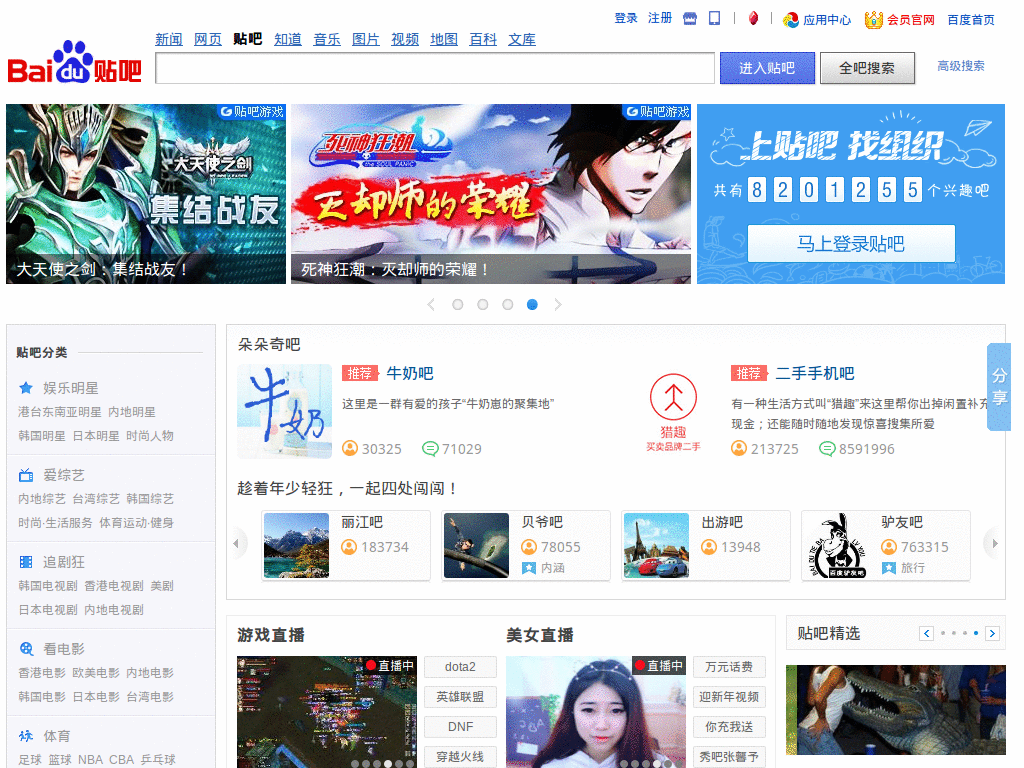Click in the tieba search input field
1024x768 pixels.
[435, 68]
